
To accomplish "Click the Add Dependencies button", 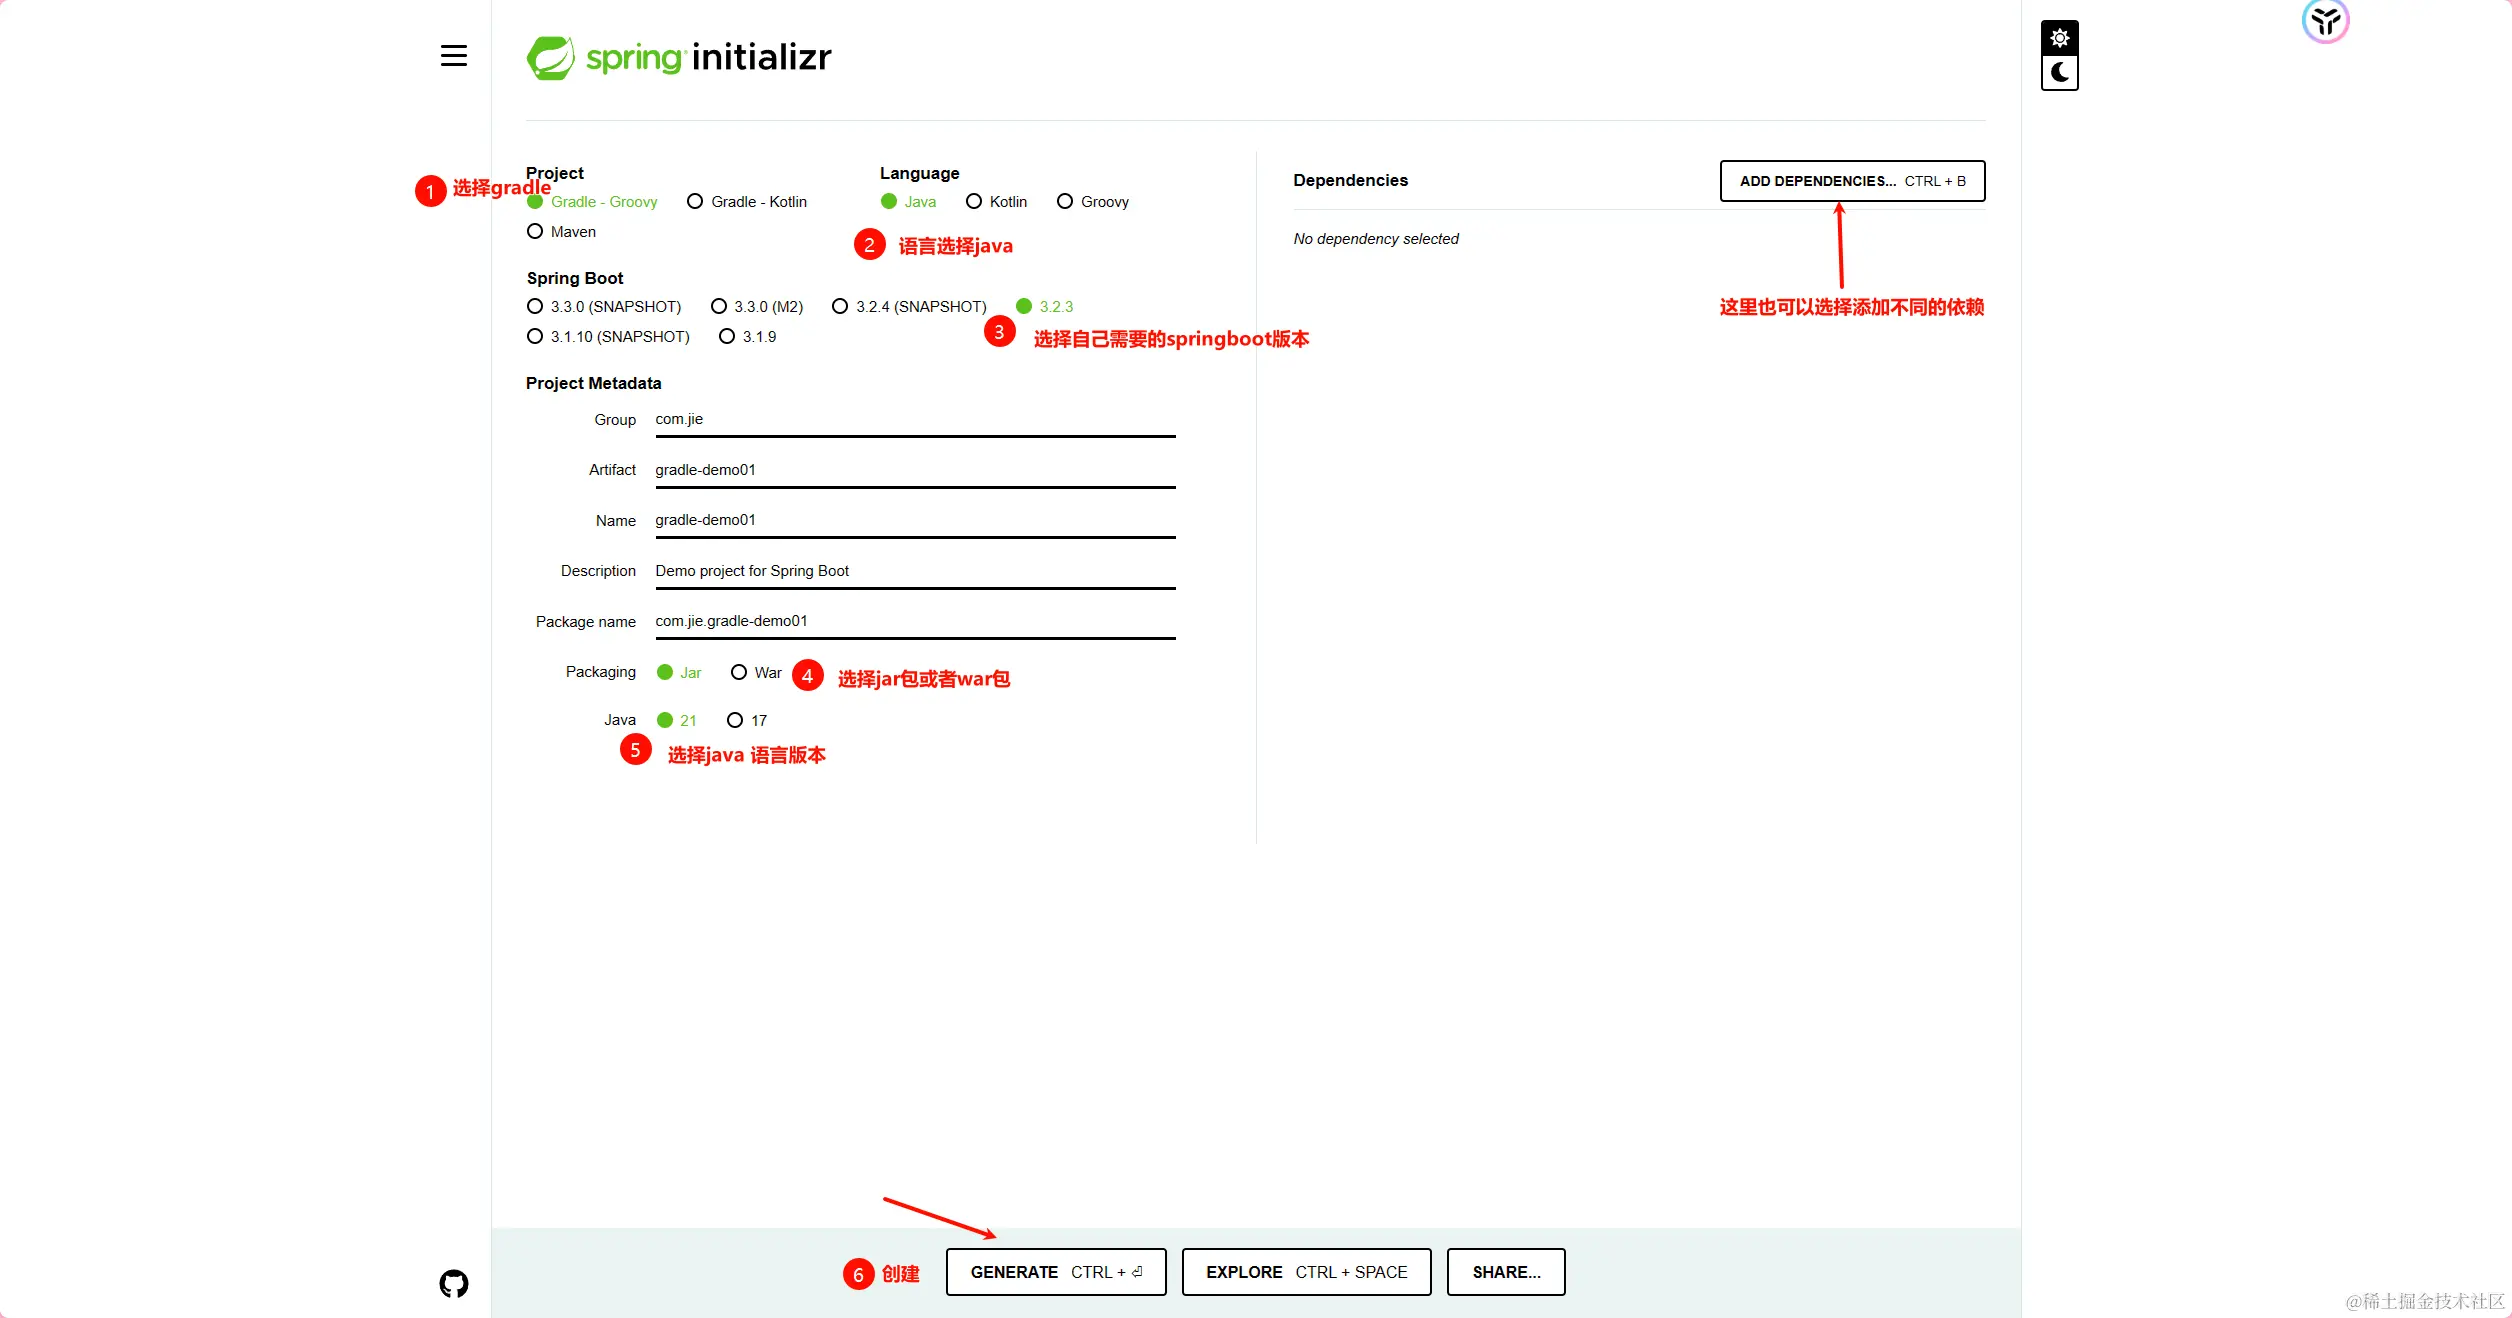I will point(1852,181).
